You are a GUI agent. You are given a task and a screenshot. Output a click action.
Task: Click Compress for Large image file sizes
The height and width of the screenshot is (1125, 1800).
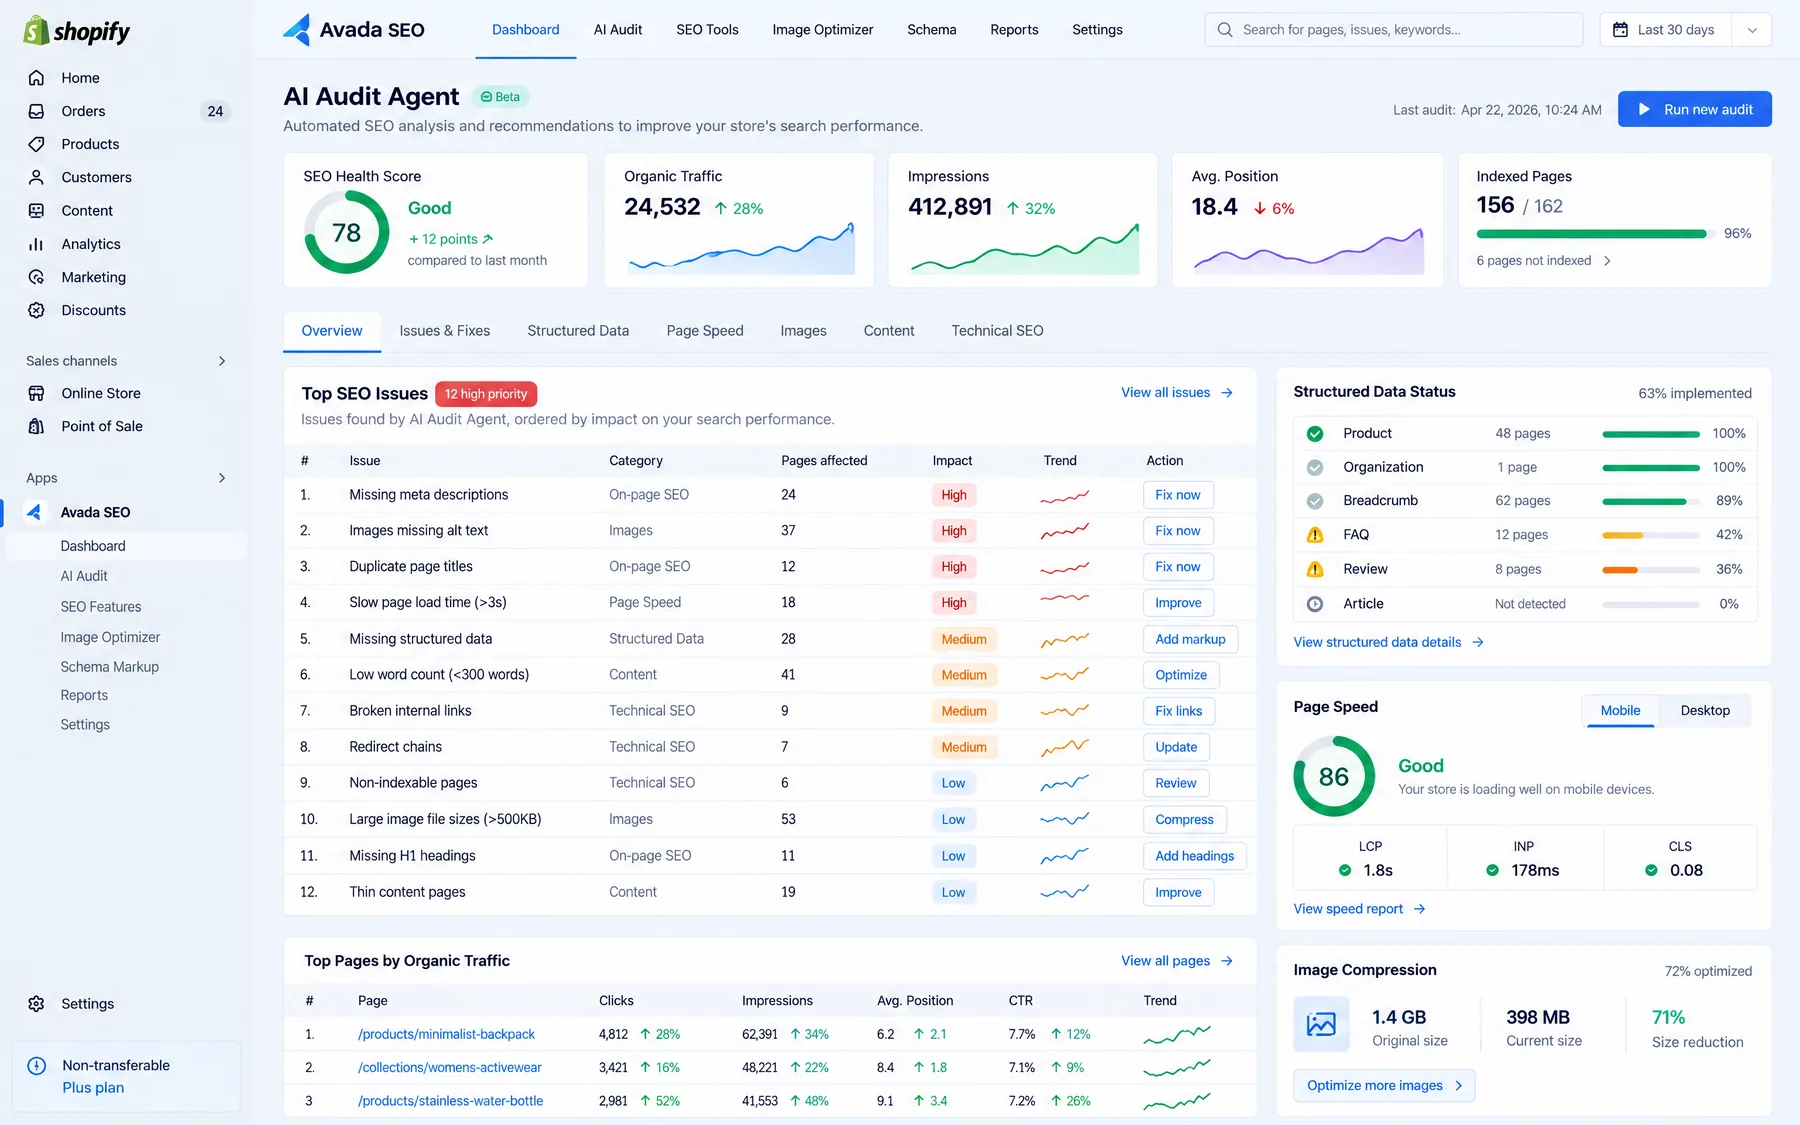click(1184, 820)
